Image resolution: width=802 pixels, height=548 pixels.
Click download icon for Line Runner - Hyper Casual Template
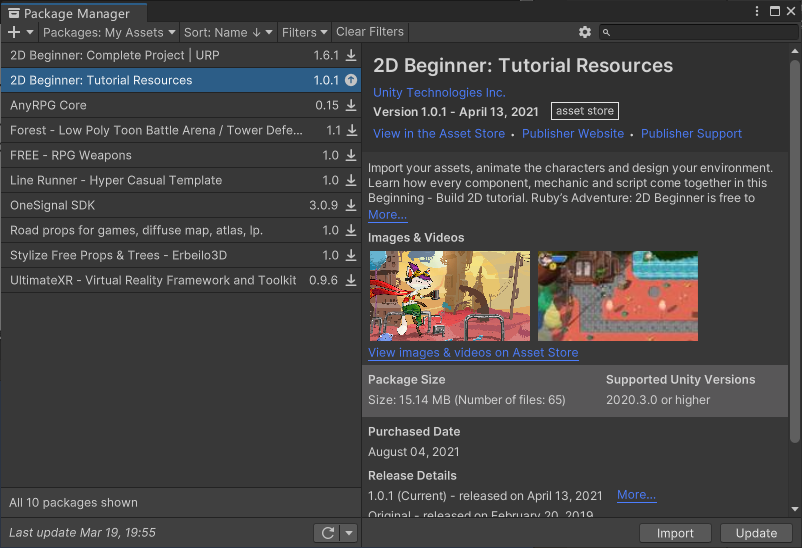tap(351, 180)
